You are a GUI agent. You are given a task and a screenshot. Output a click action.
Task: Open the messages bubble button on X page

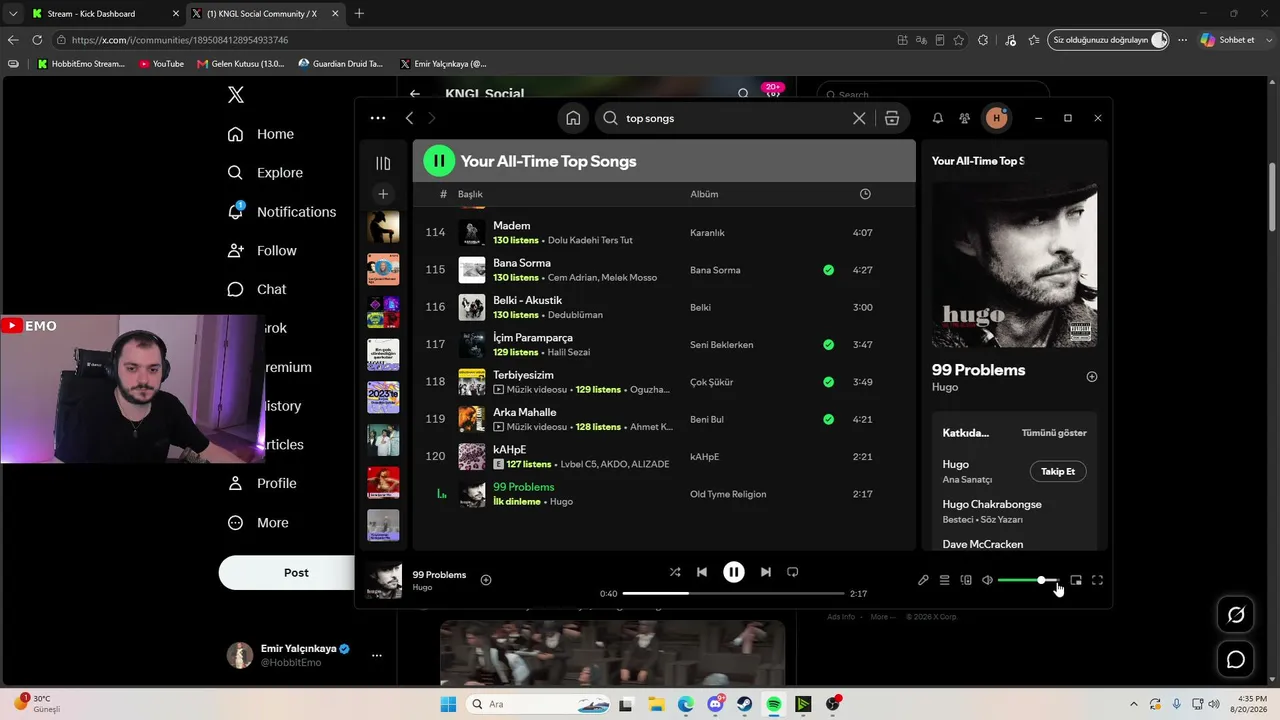(1236, 660)
